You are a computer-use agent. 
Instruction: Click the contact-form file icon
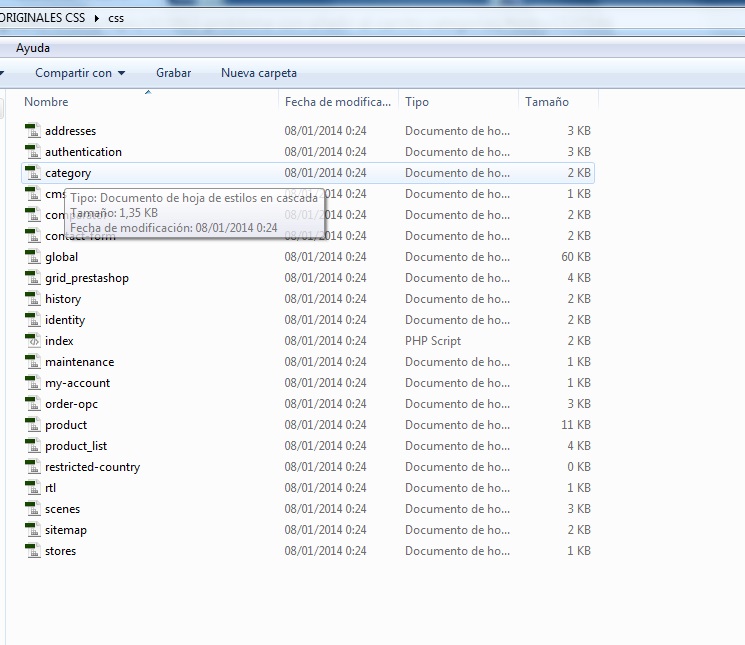(x=33, y=236)
